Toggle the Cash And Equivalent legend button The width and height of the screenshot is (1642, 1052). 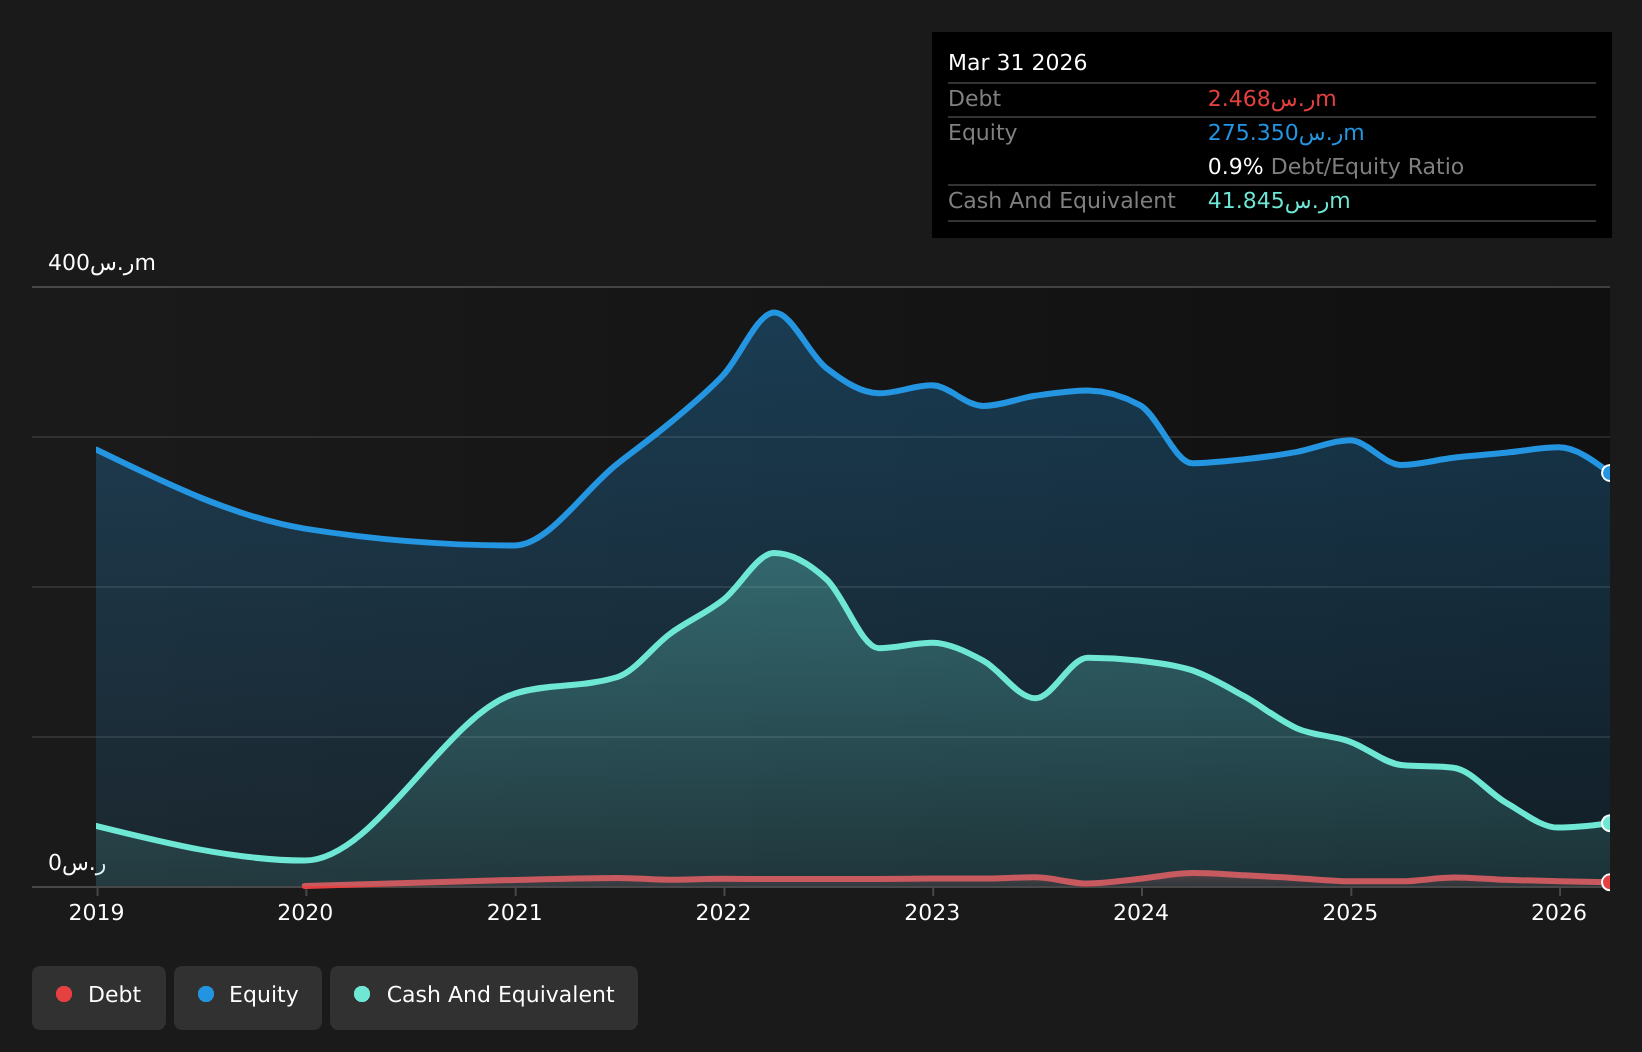(x=484, y=997)
